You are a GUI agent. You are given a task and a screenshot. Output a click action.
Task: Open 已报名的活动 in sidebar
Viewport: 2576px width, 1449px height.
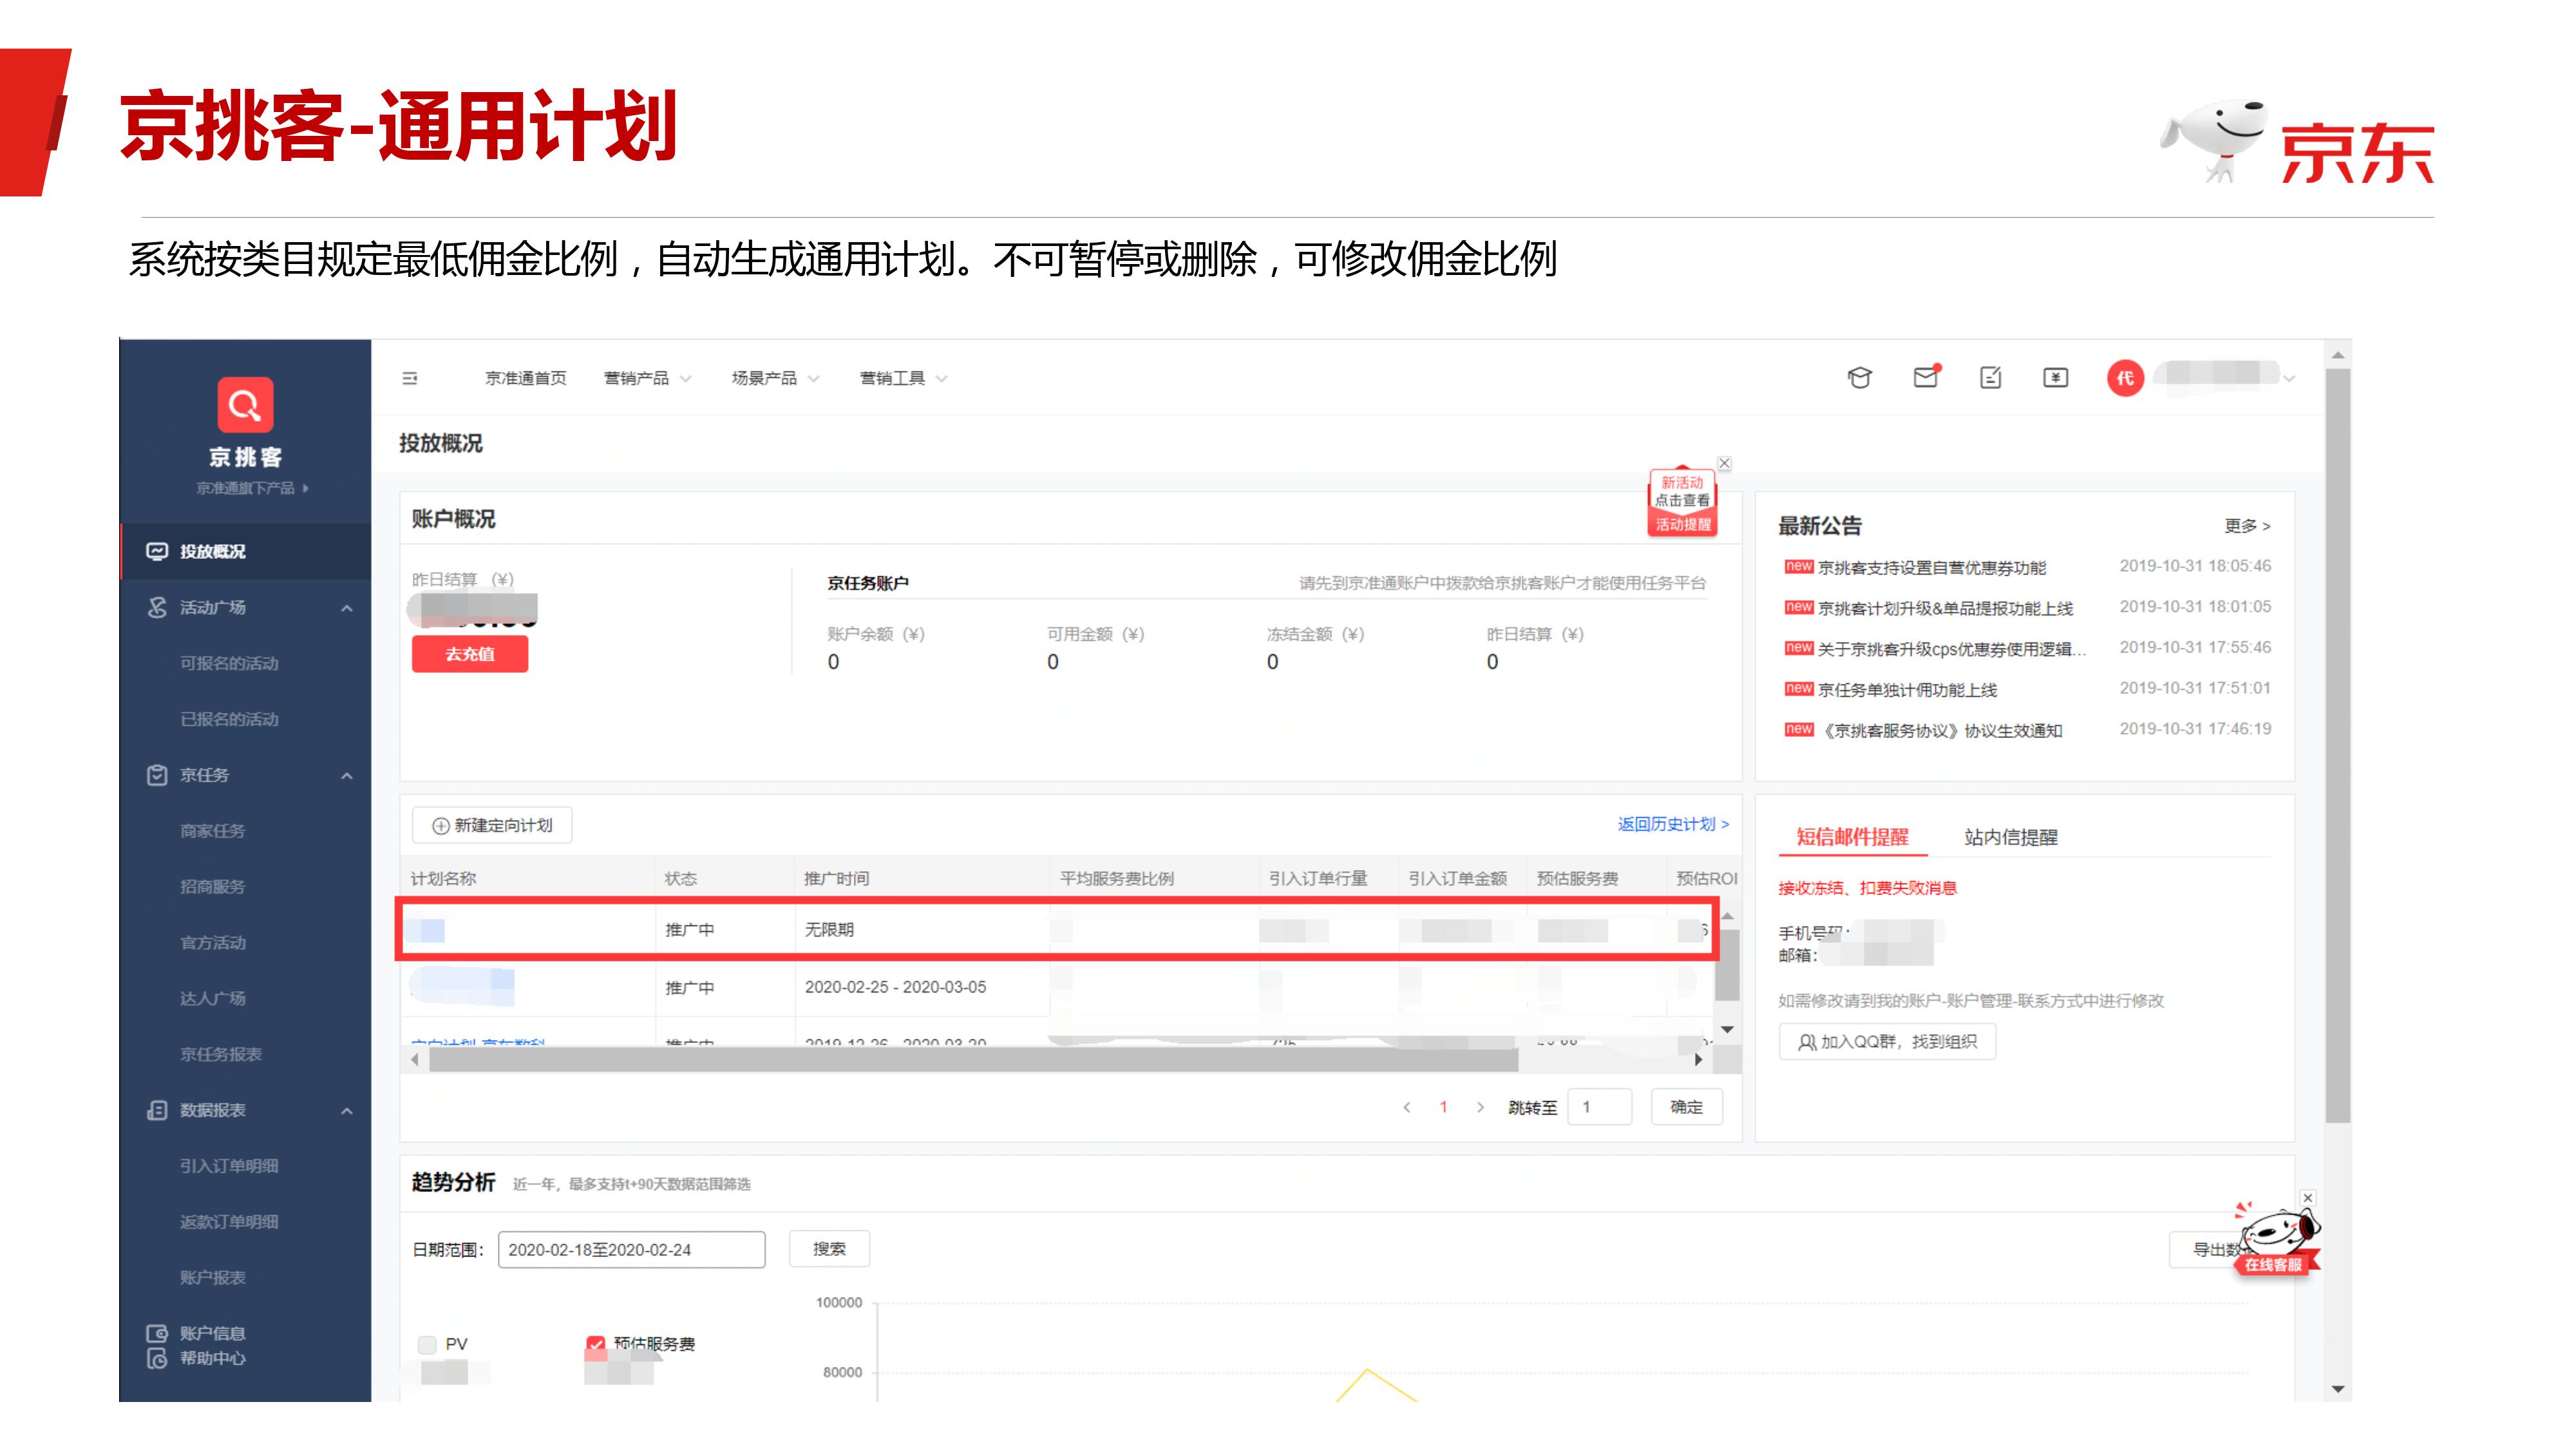229,719
